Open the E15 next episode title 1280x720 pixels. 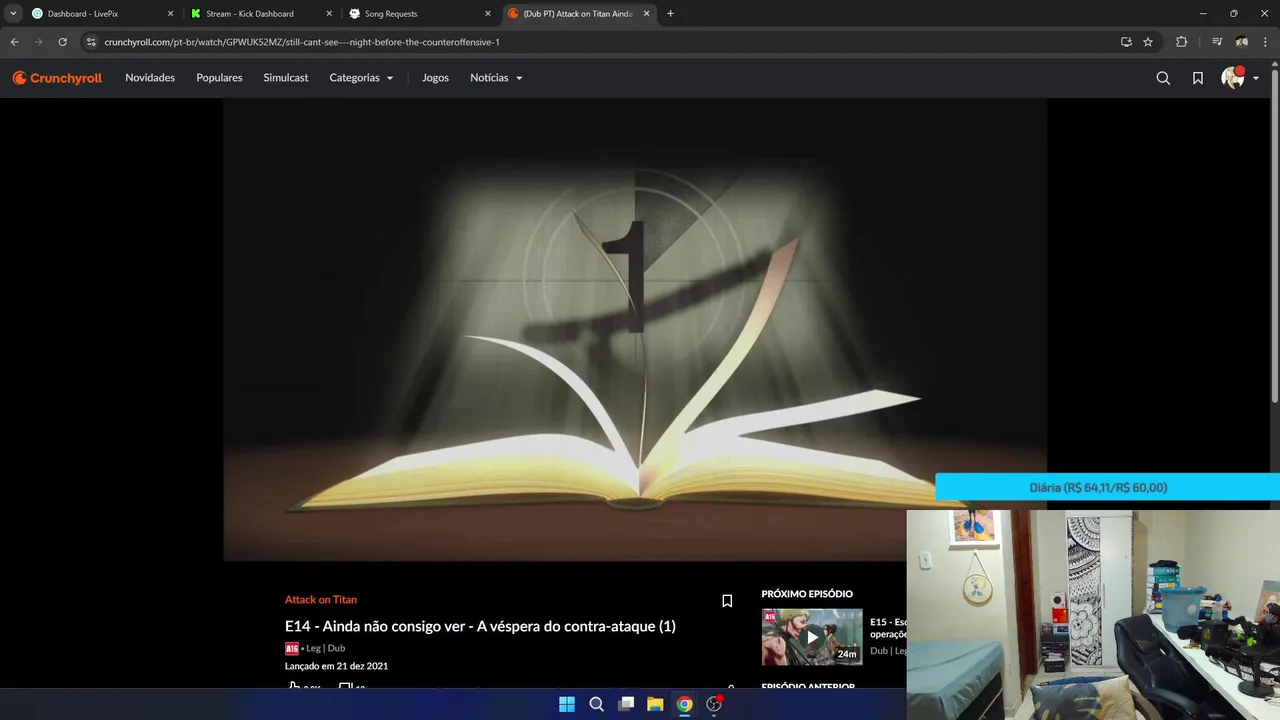[888, 628]
